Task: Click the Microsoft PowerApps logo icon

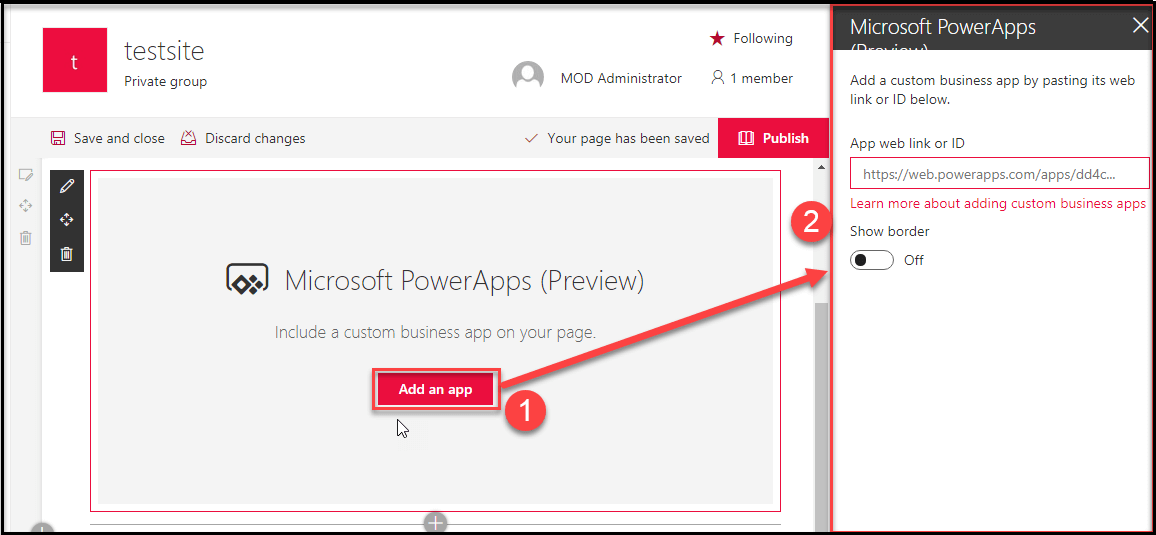Action: point(247,280)
